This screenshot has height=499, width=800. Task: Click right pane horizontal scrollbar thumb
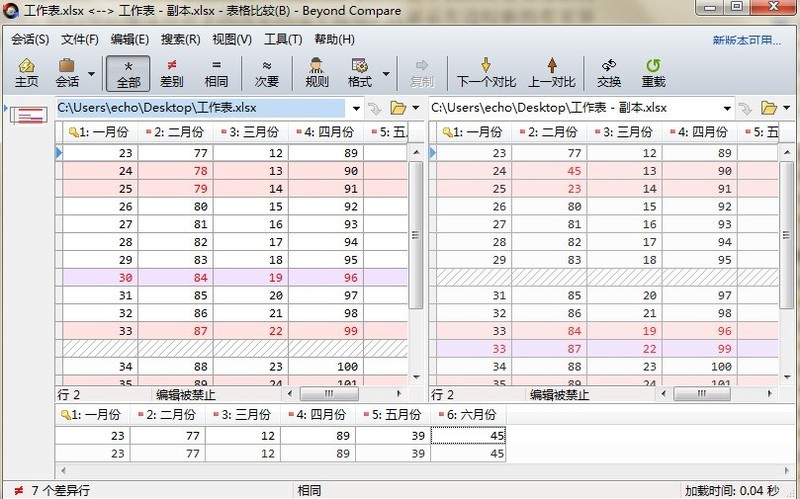[702, 393]
